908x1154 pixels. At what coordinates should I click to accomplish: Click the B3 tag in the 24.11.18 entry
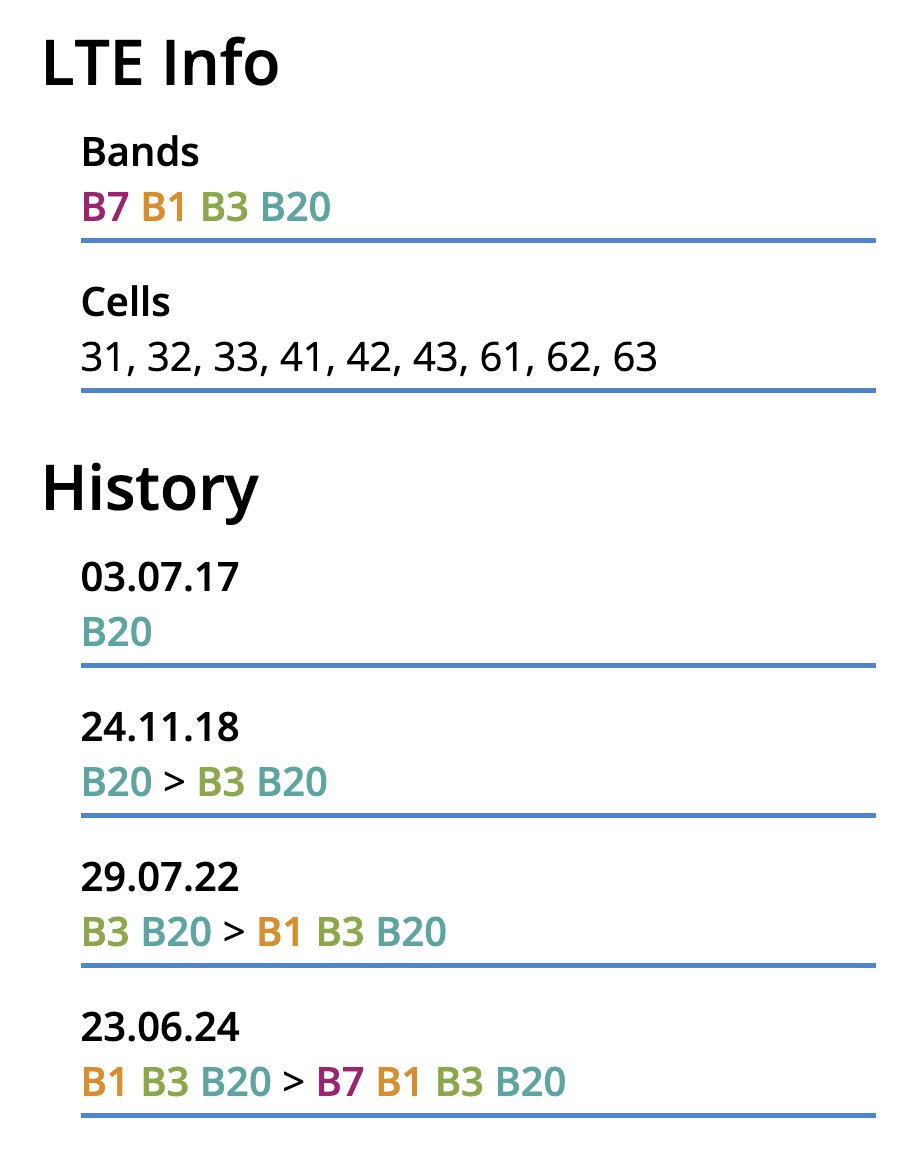pos(221,782)
